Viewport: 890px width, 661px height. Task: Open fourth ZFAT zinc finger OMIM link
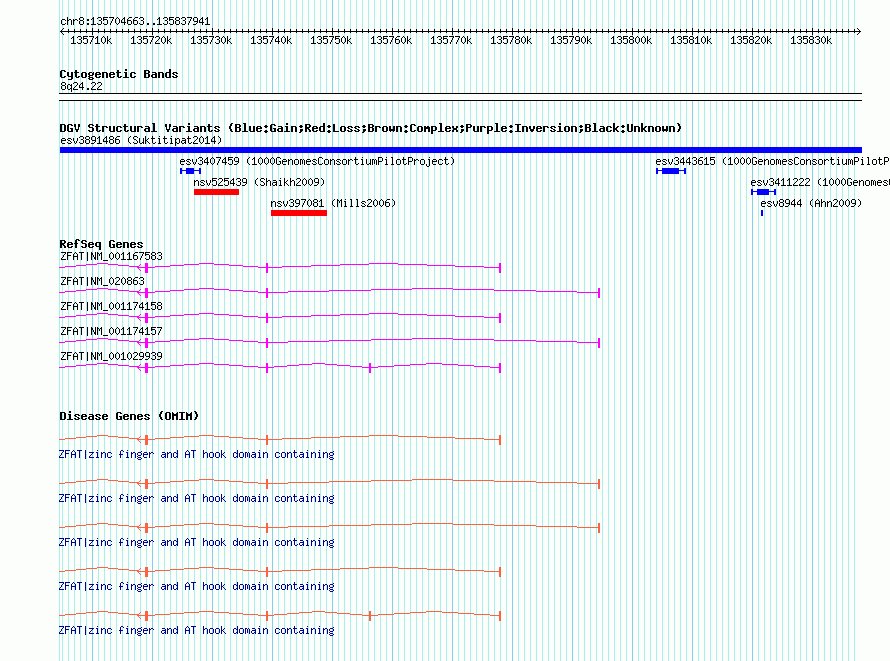coord(196,586)
